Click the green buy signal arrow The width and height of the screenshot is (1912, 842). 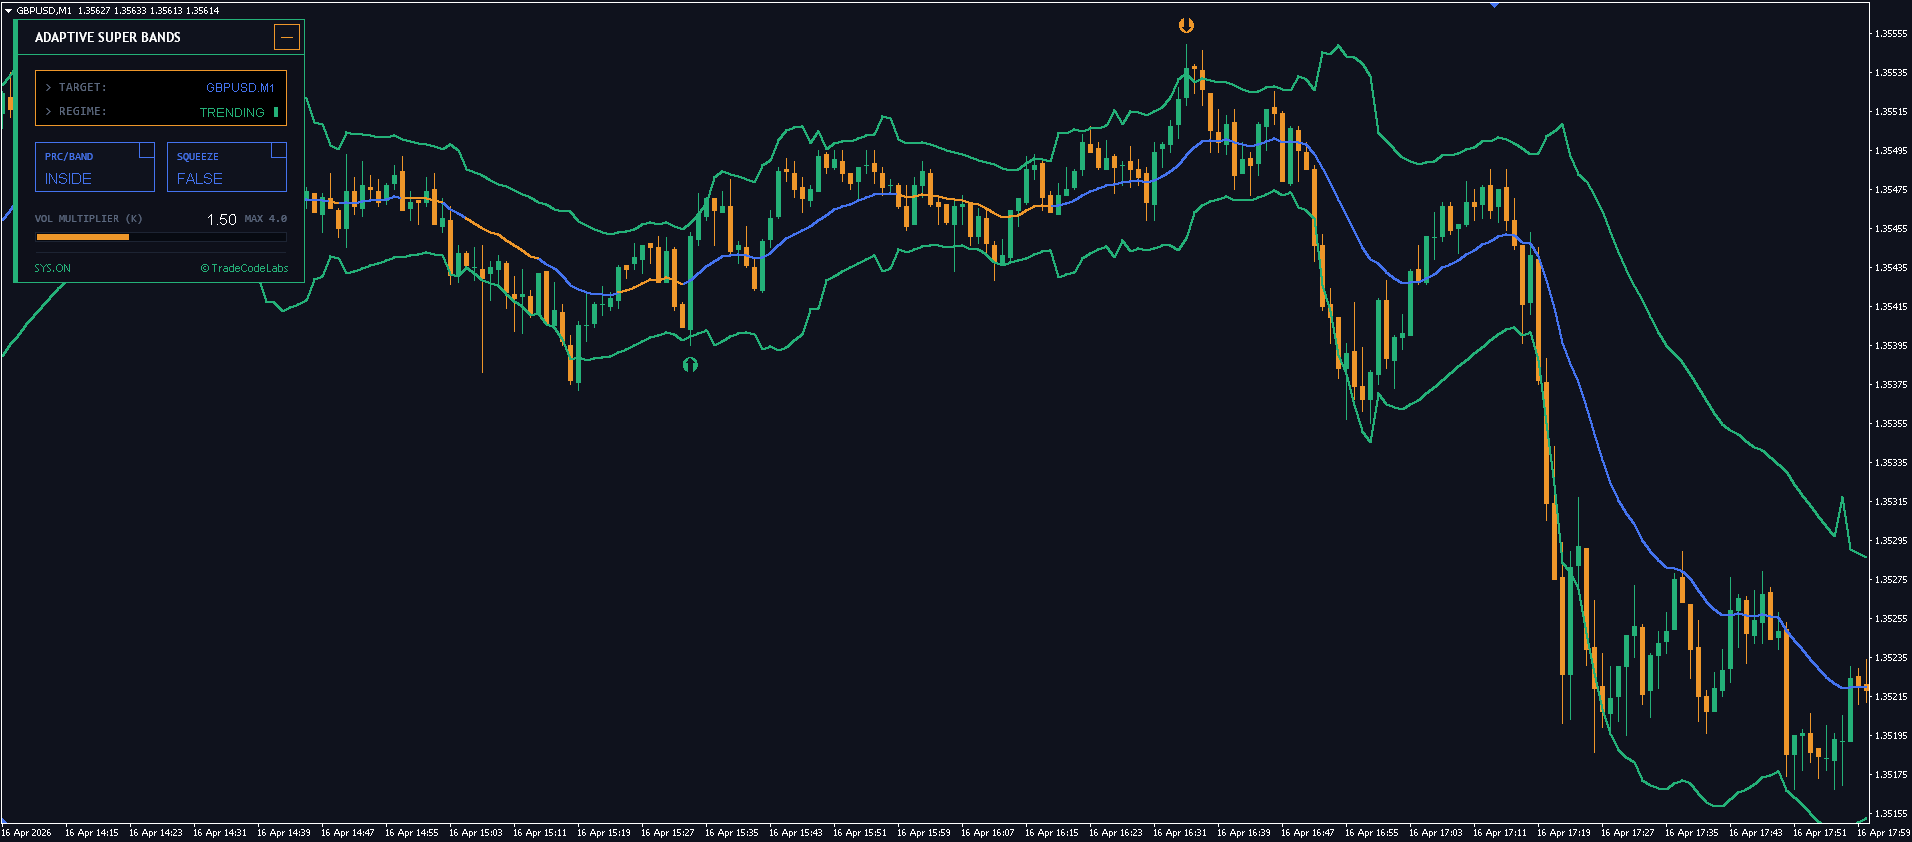[690, 365]
